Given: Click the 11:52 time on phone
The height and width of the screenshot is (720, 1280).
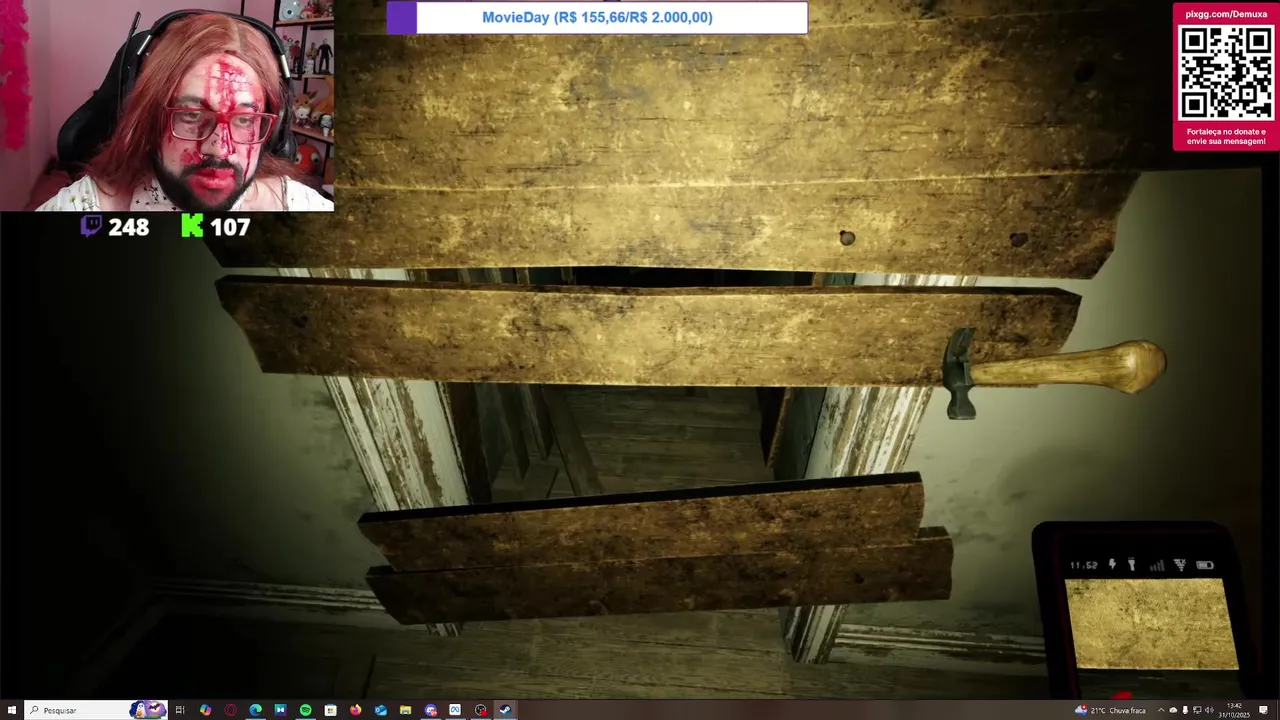Looking at the screenshot, I should [1083, 565].
